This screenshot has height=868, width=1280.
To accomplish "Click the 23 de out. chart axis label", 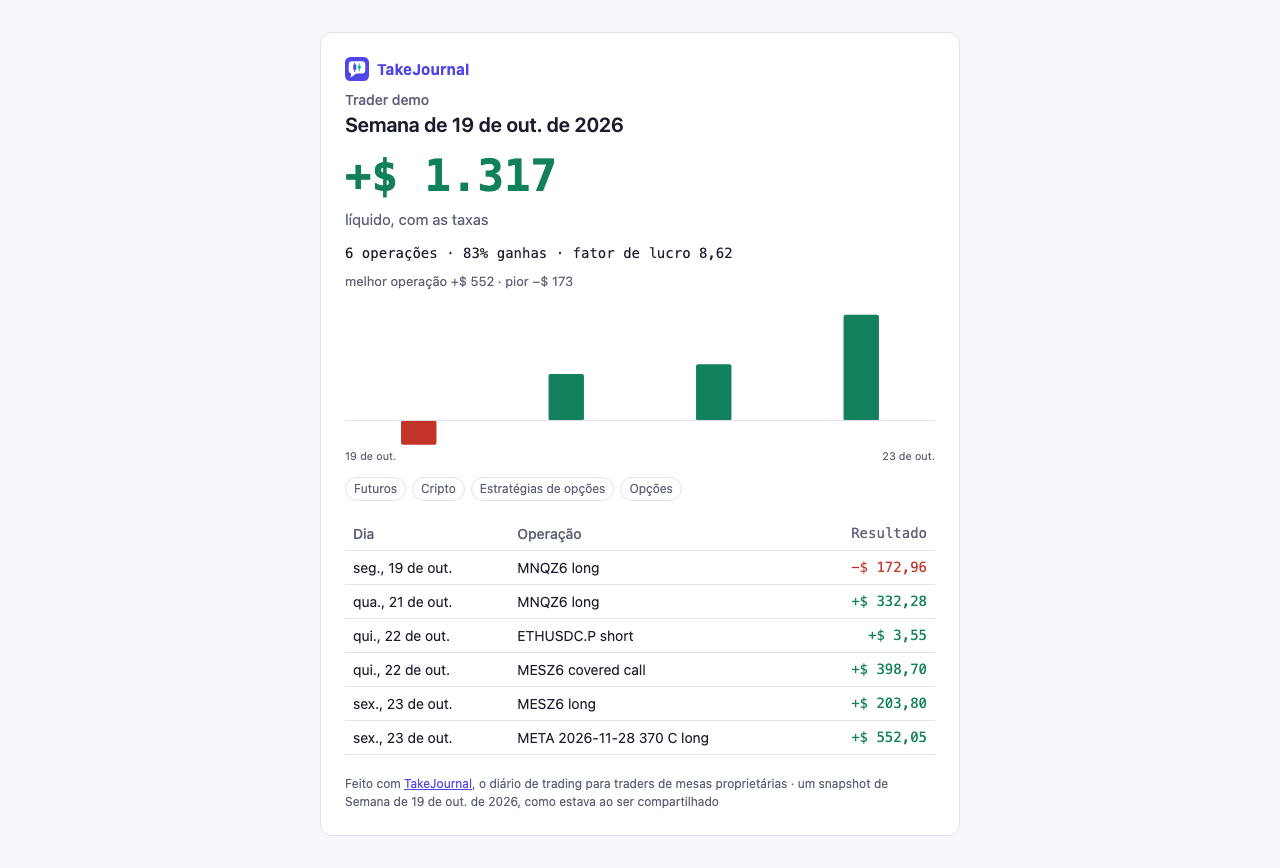I will pyautogui.click(x=908, y=456).
